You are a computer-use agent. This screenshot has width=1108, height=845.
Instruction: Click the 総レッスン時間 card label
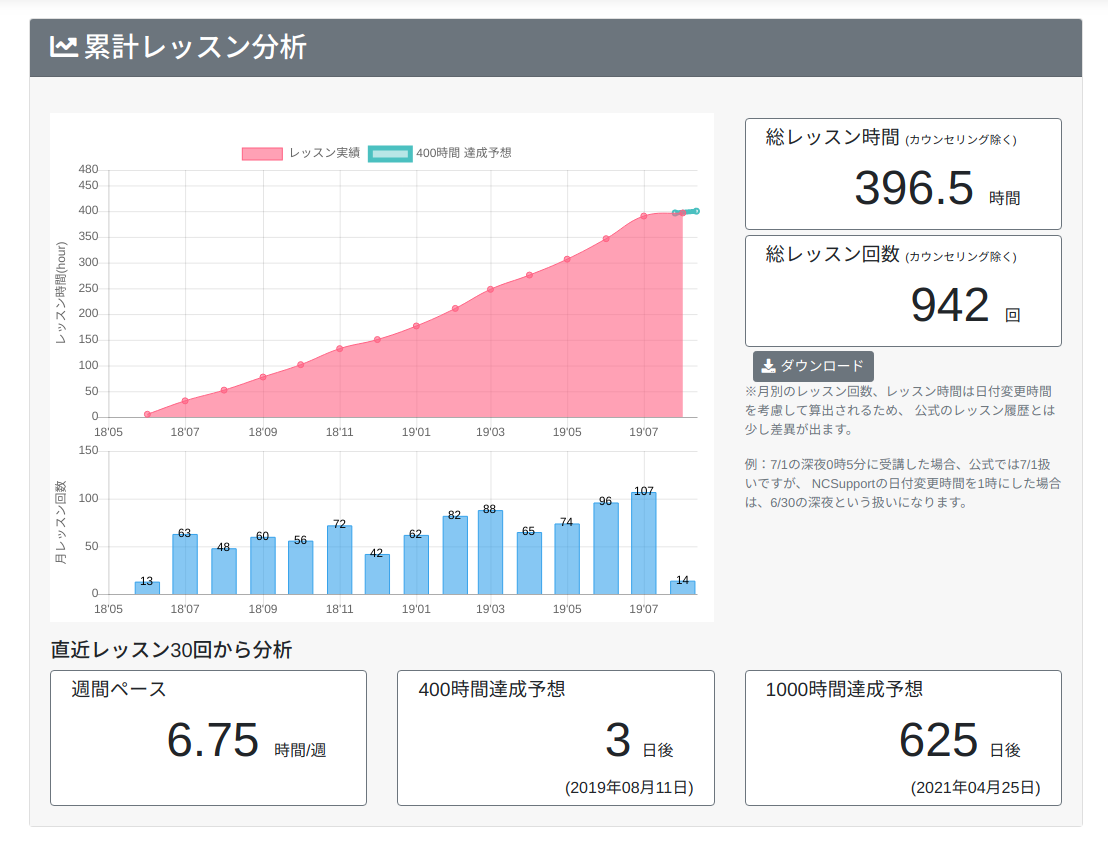point(832,137)
